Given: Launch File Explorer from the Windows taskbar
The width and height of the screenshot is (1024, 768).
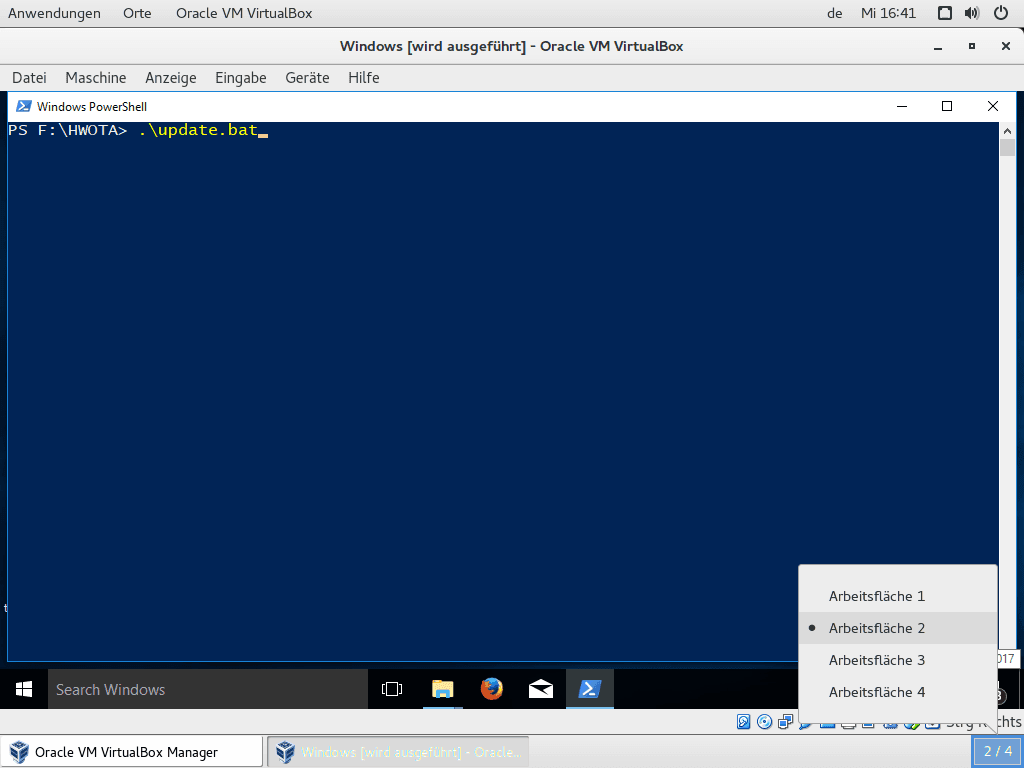Looking at the screenshot, I should click(x=442, y=689).
